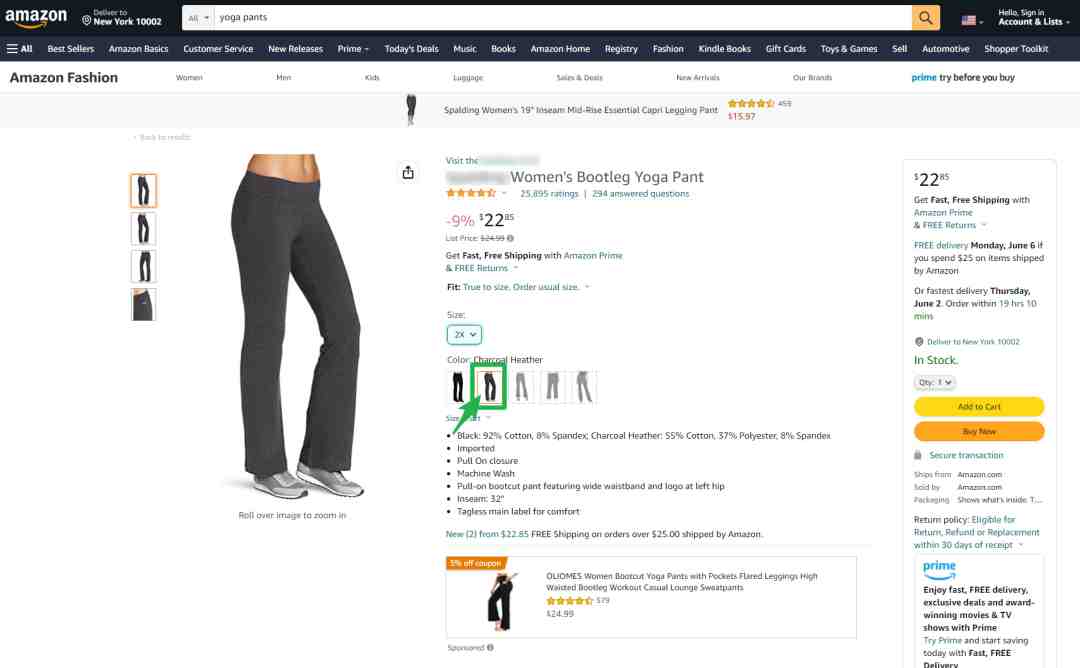Click the List Price info icon
The height and width of the screenshot is (668, 1080).
click(x=510, y=238)
